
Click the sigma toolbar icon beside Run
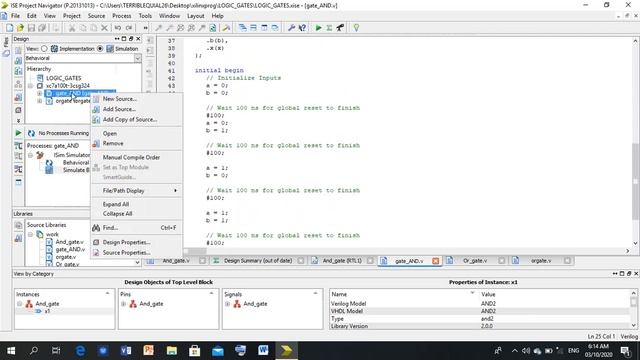329,28
